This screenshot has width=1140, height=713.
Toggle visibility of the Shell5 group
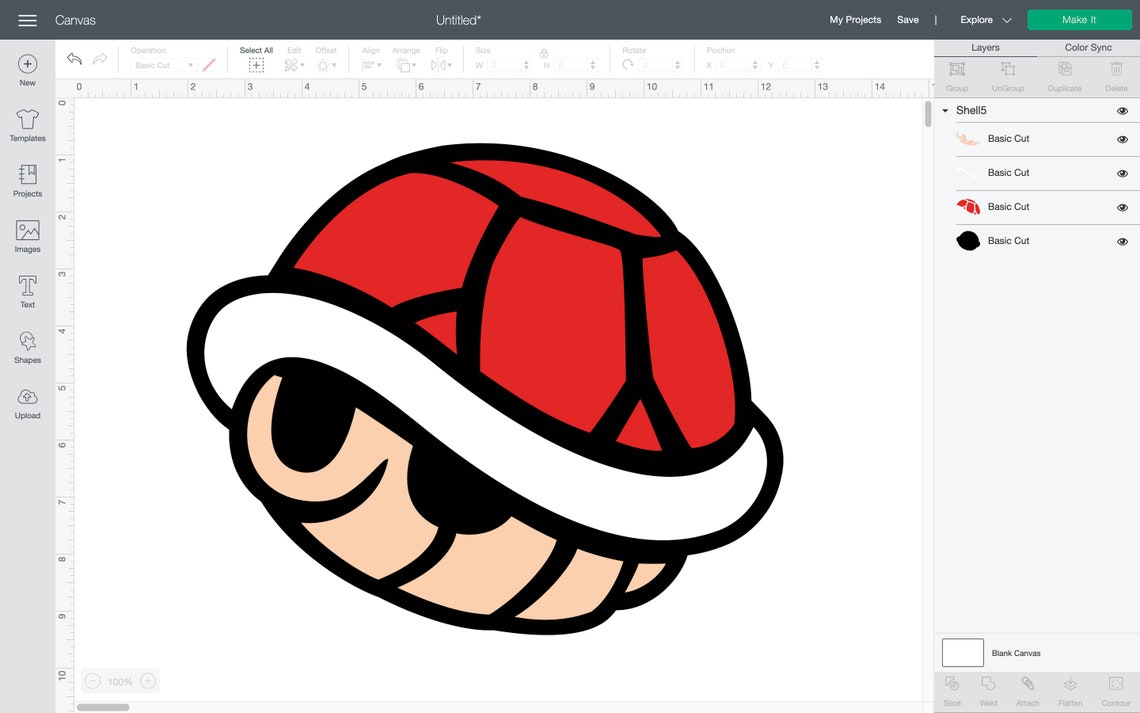[1122, 110]
